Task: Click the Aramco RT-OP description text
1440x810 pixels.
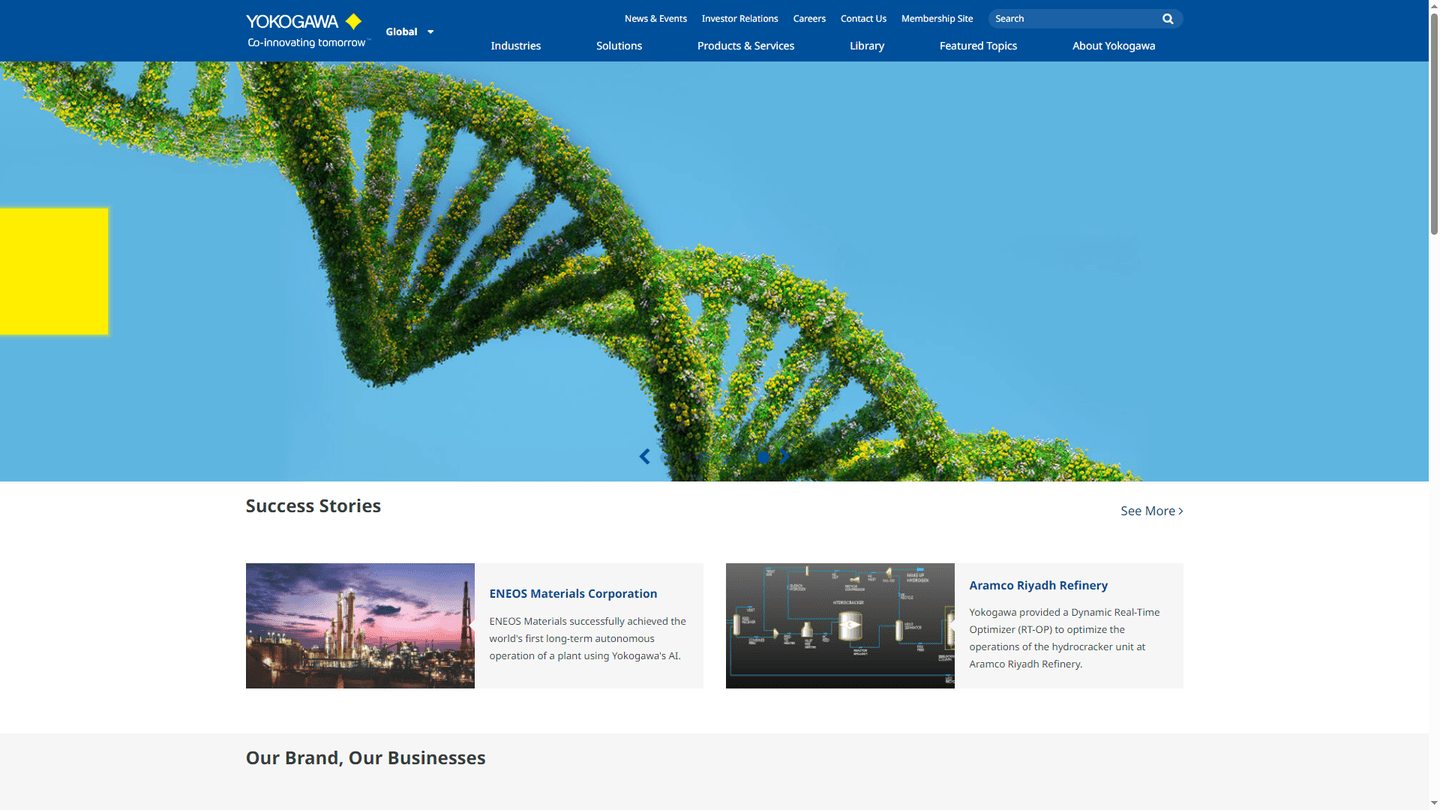Action: (1065, 638)
